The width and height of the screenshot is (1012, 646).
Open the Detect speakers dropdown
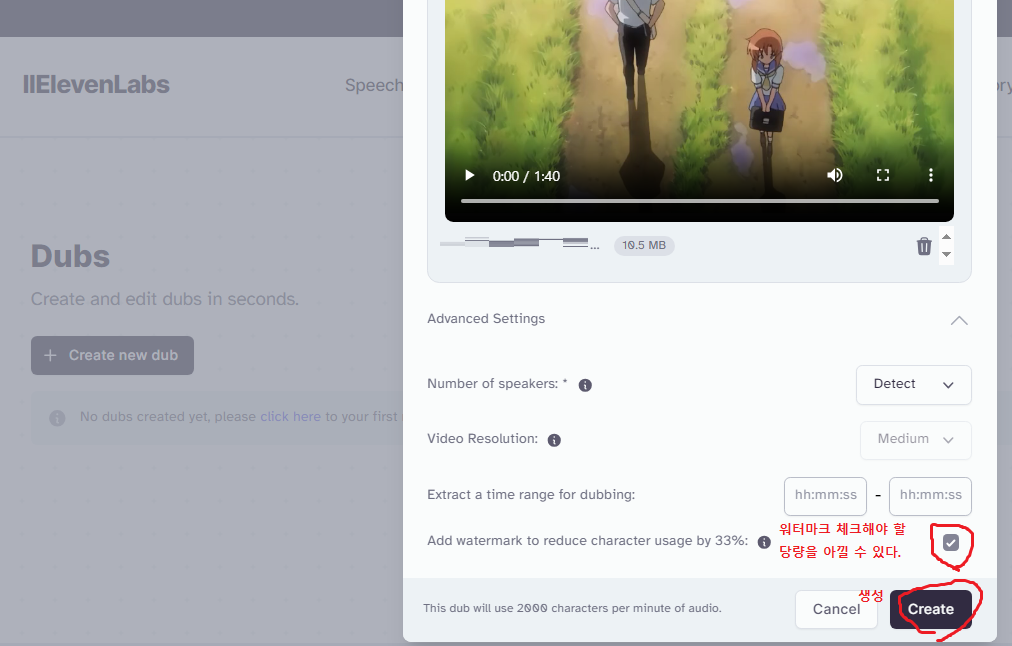tap(913, 385)
